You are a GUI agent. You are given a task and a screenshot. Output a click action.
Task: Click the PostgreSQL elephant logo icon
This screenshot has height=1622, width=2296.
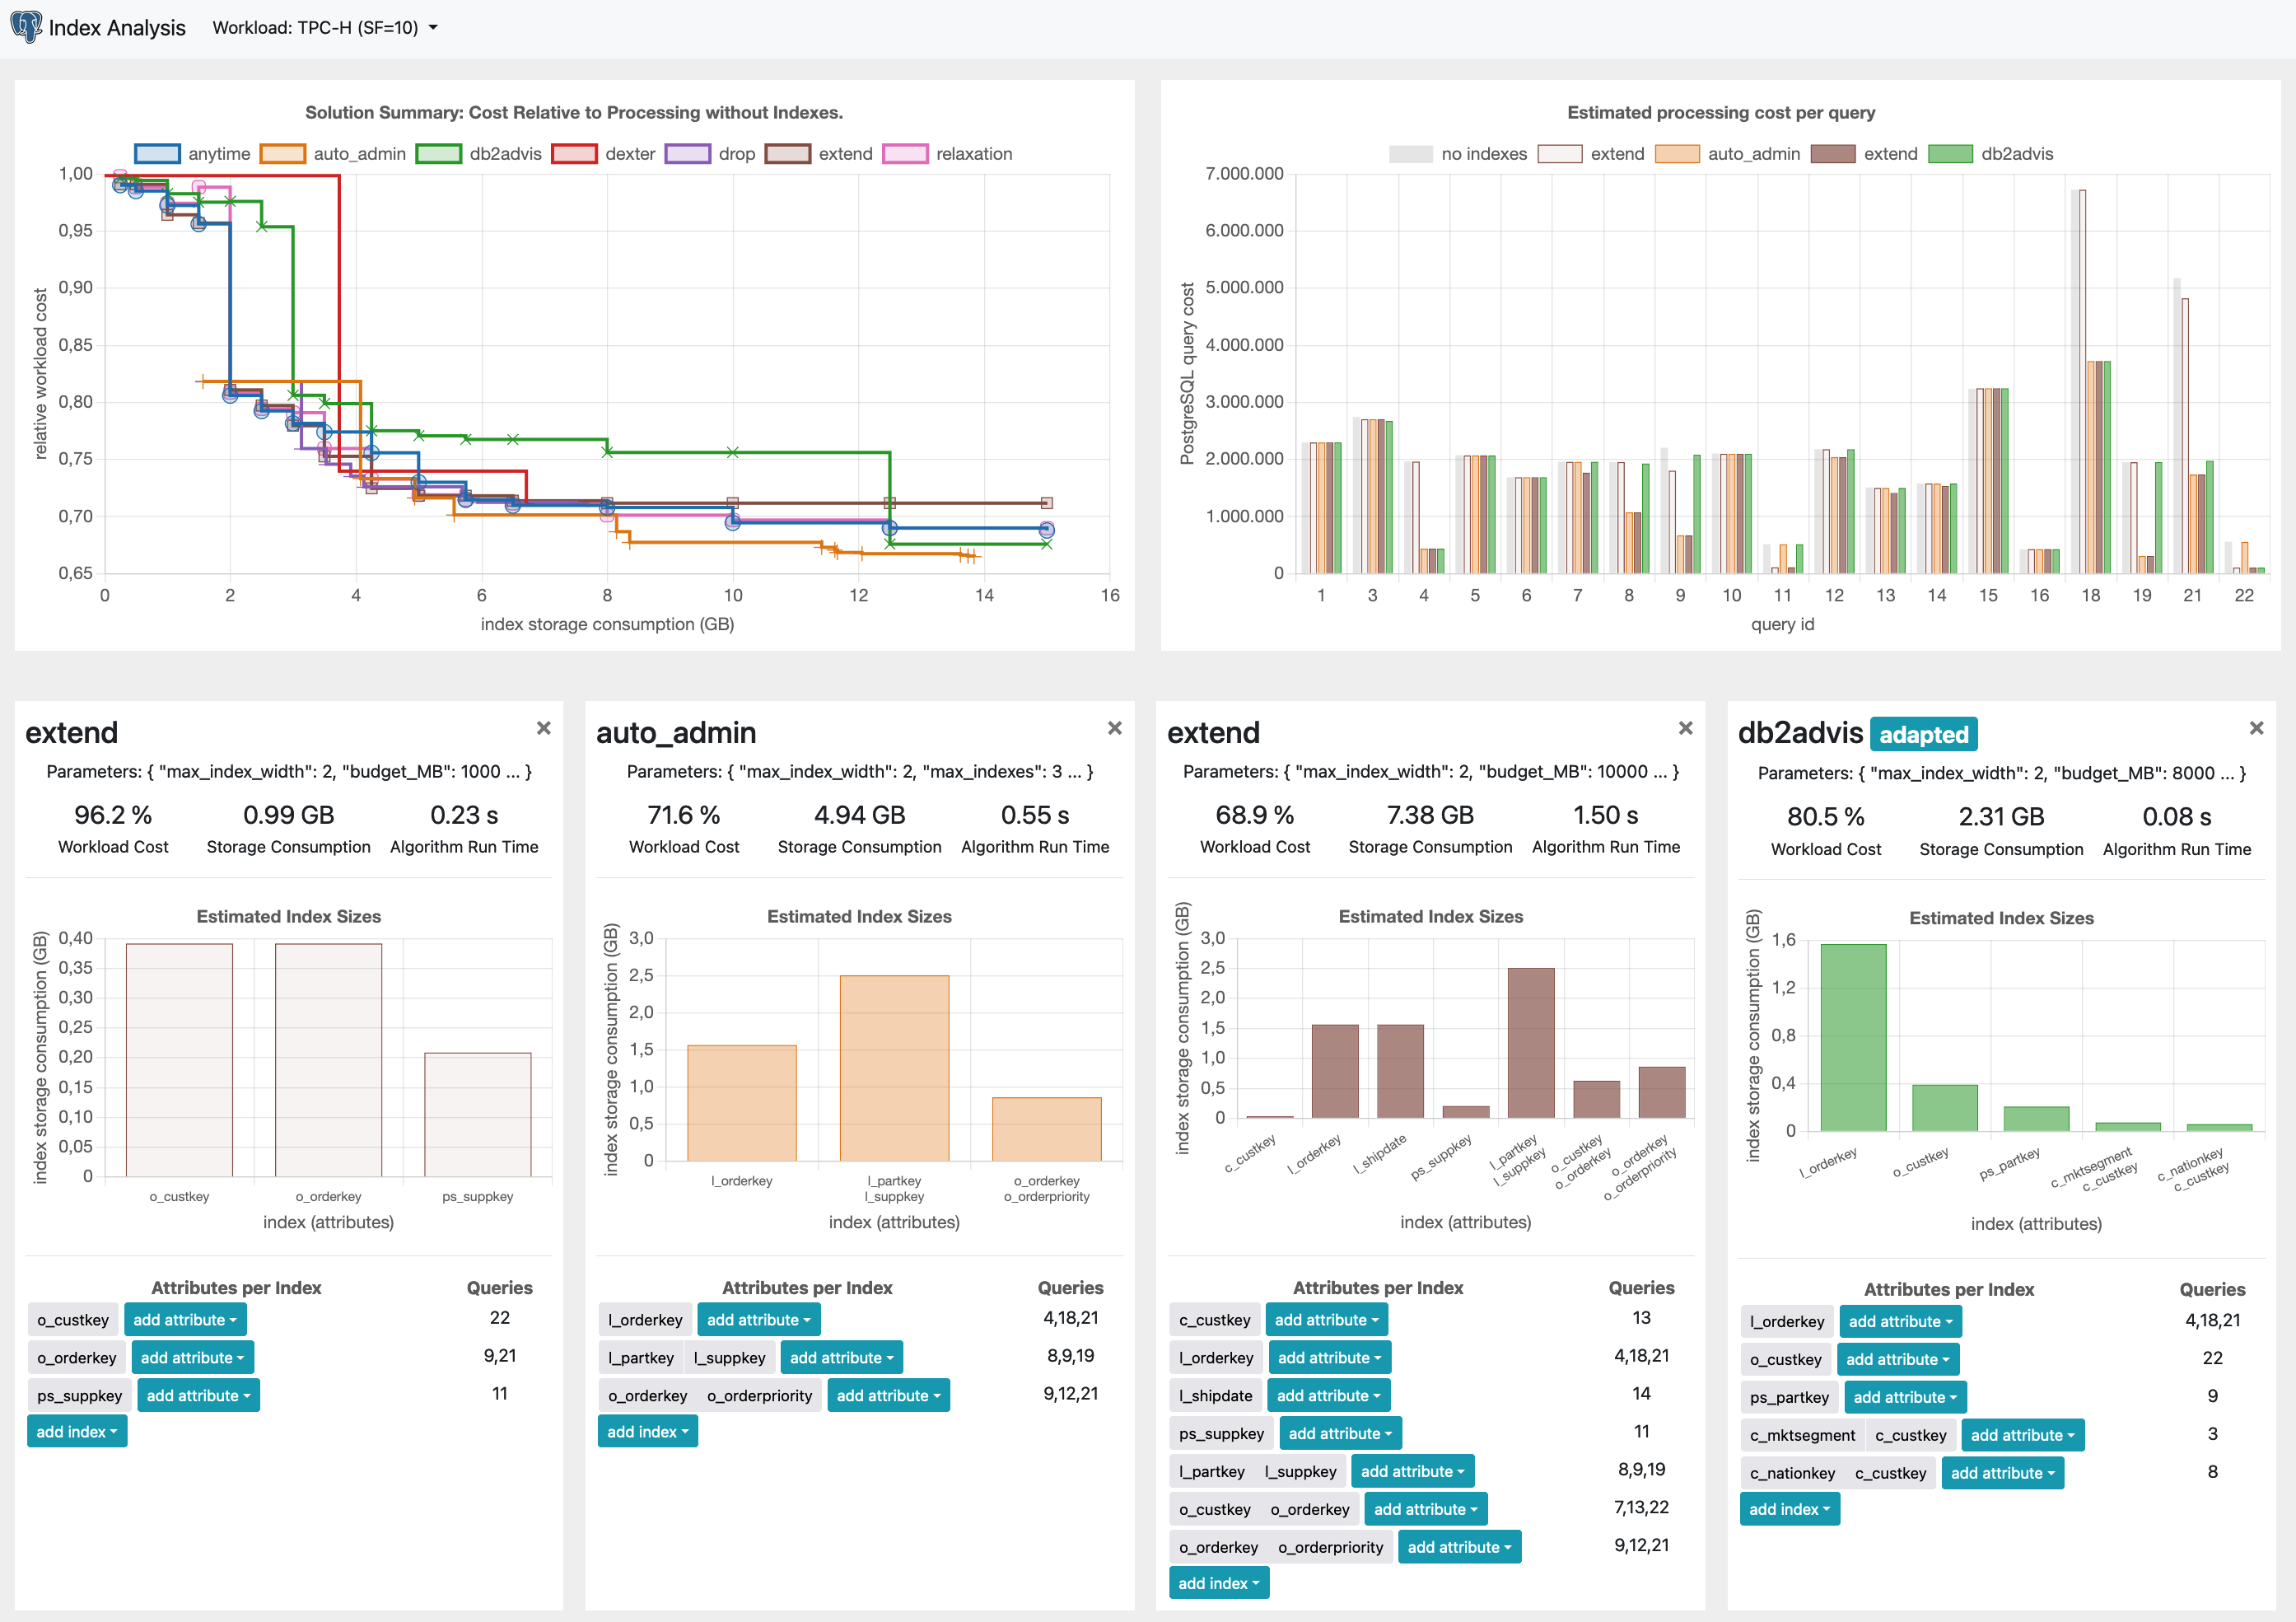(25, 27)
